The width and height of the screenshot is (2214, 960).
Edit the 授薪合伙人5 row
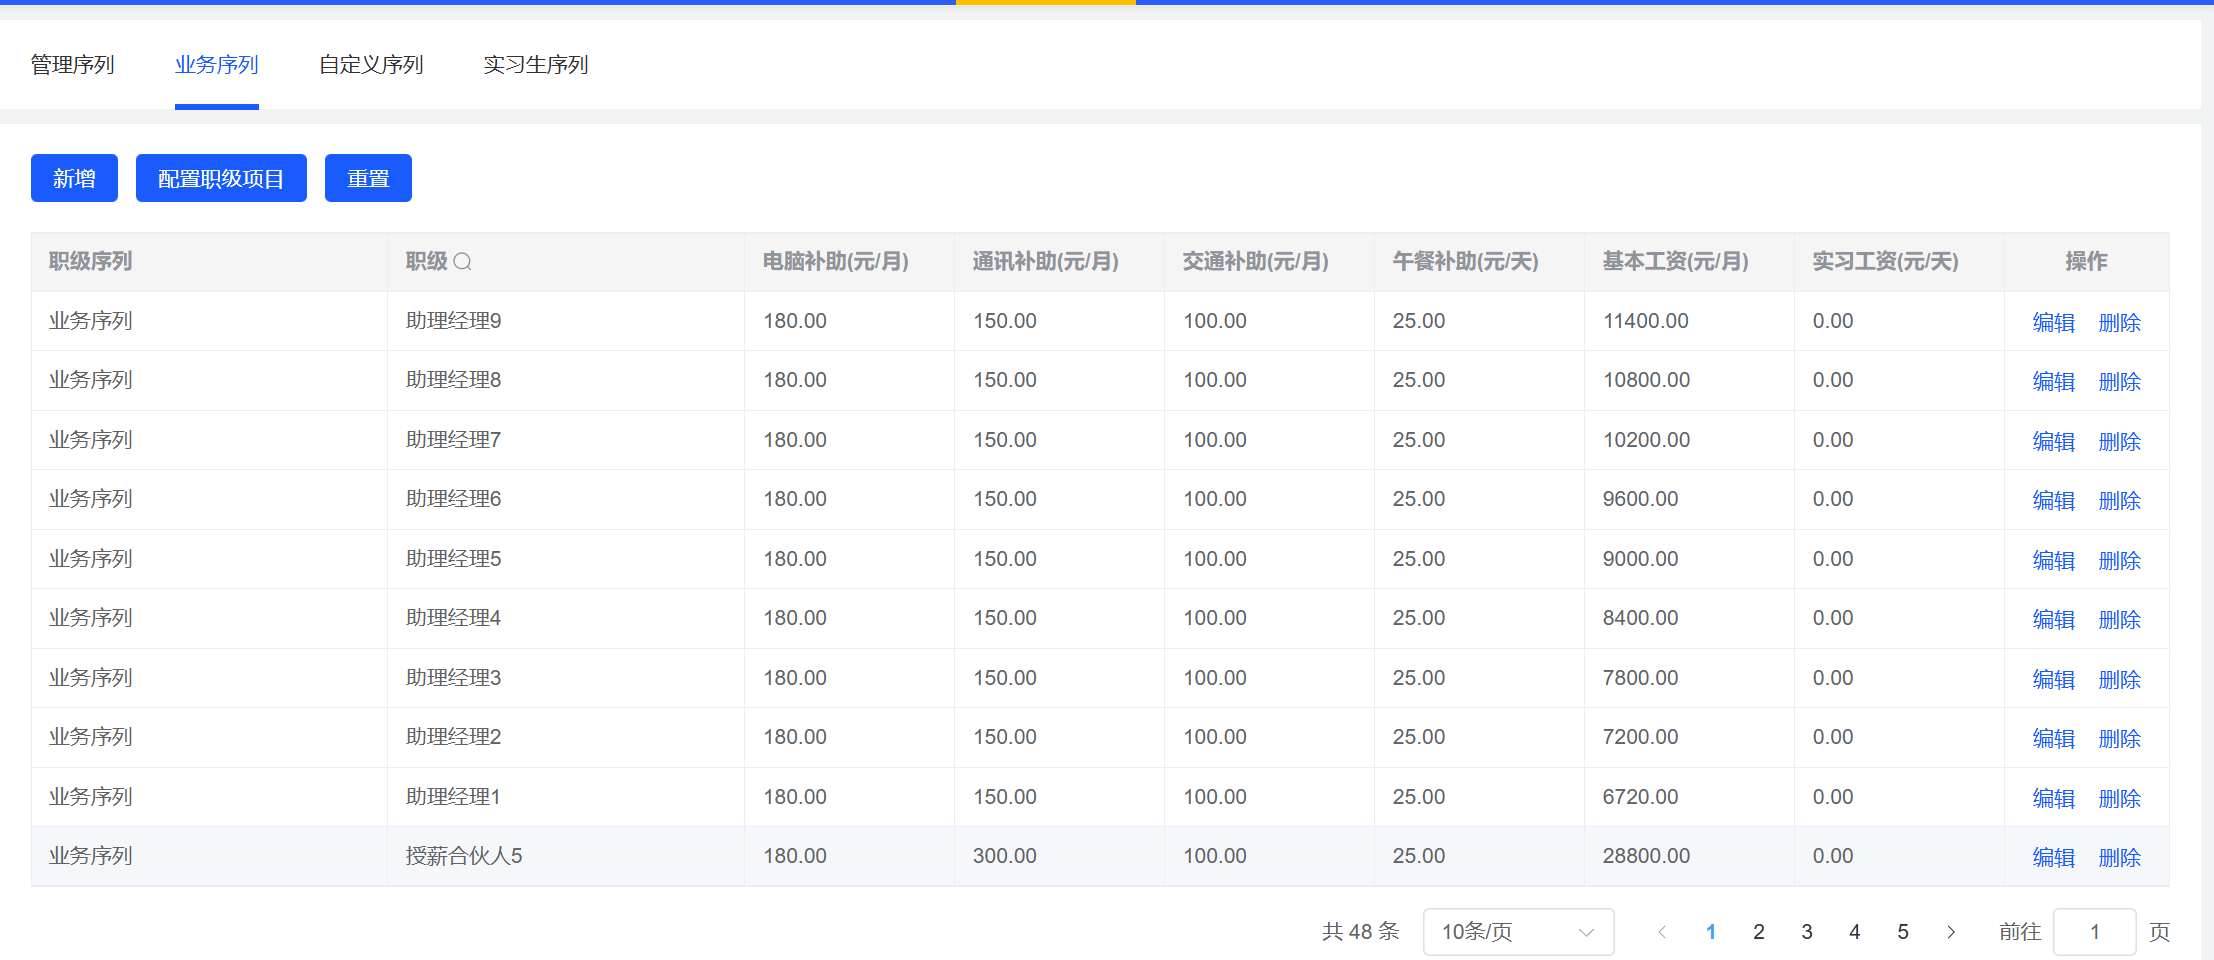[2053, 857]
